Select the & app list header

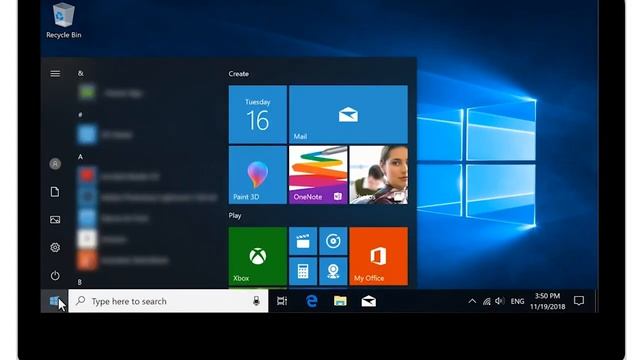click(80, 73)
